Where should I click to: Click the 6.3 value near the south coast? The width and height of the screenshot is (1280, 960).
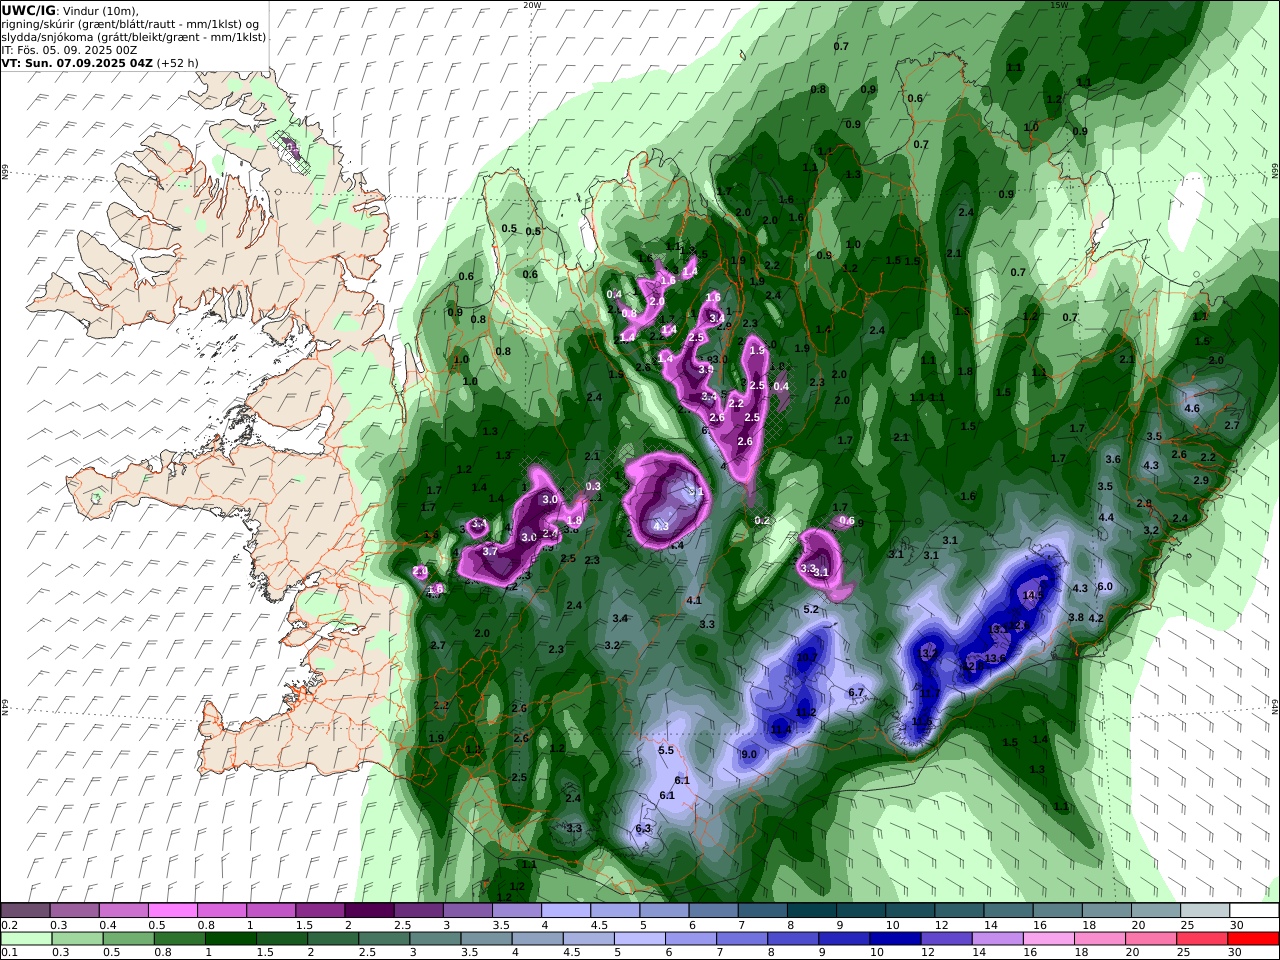tap(643, 828)
